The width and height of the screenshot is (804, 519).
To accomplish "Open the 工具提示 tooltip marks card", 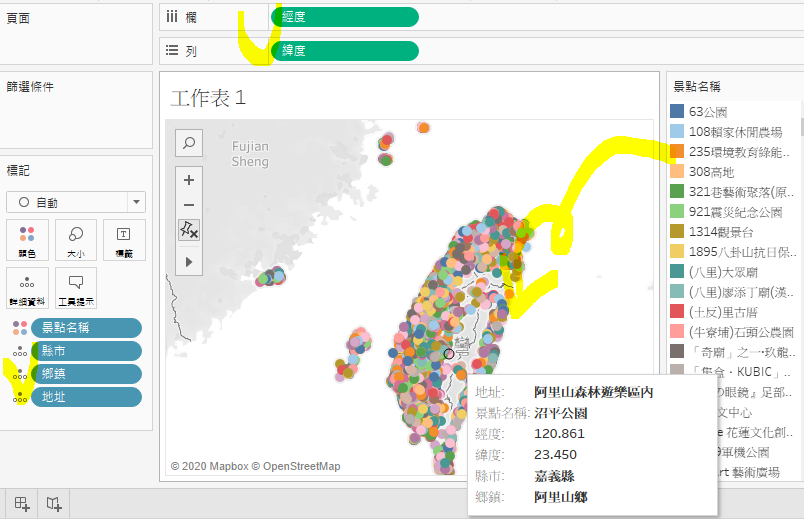I will click(76, 288).
